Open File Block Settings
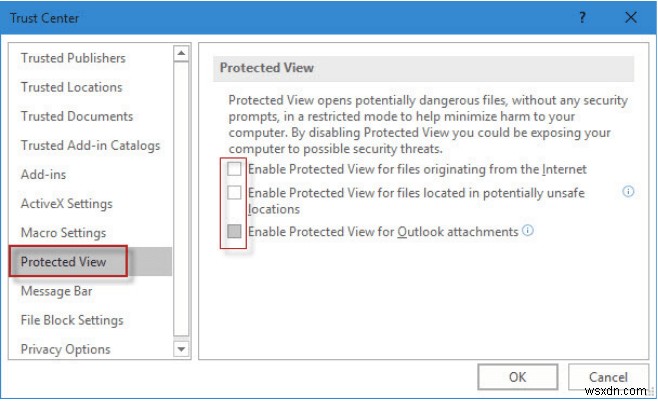 pos(72,320)
